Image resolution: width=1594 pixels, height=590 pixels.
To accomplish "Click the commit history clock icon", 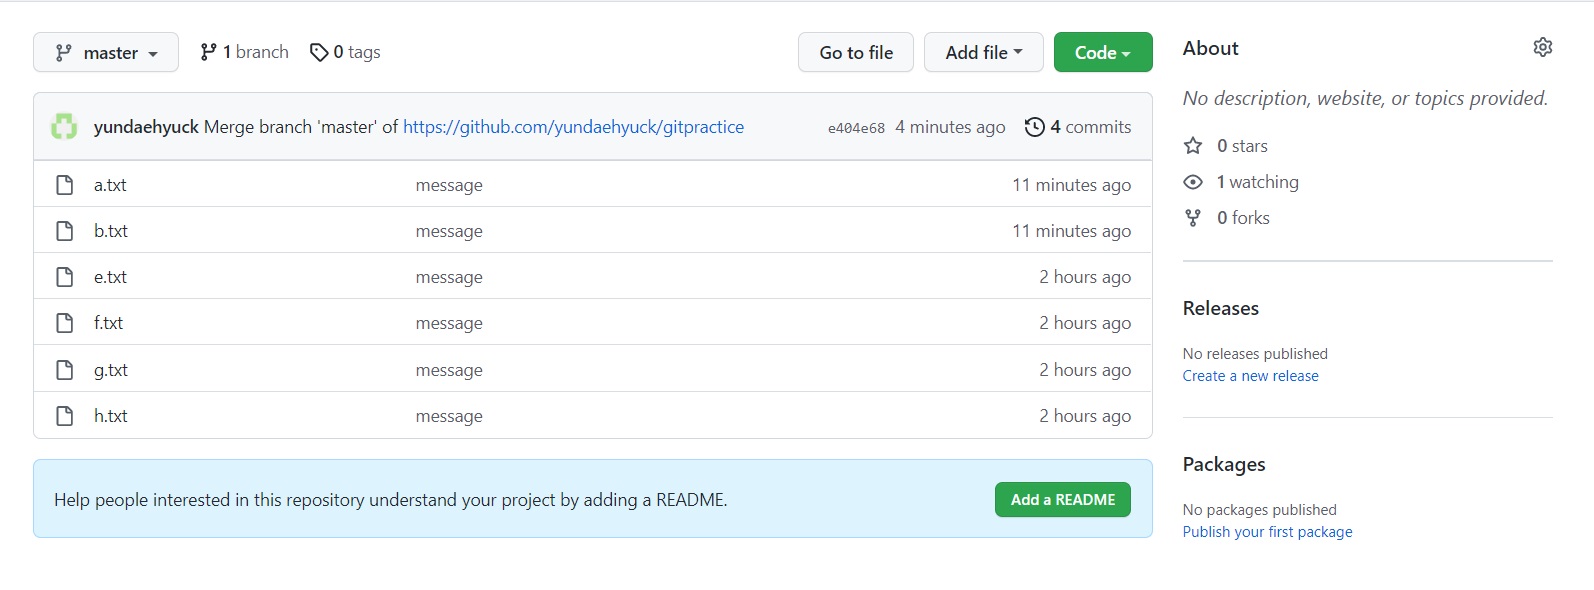I will click(x=1035, y=127).
